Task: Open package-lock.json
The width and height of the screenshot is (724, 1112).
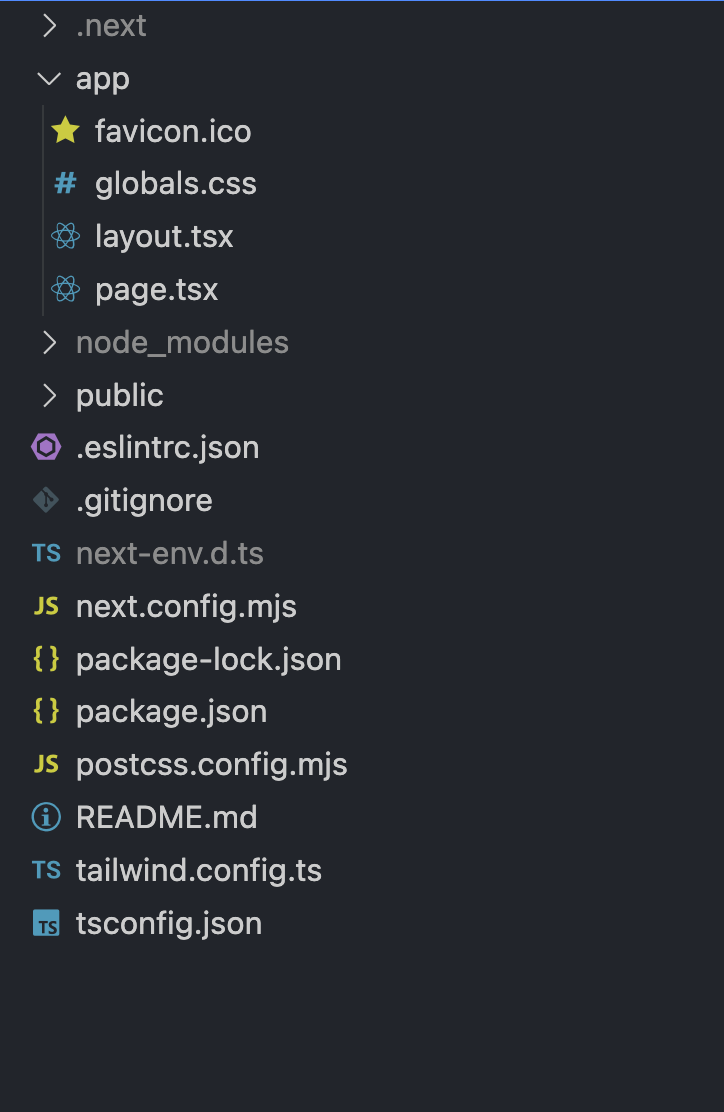Action: (208, 659)
